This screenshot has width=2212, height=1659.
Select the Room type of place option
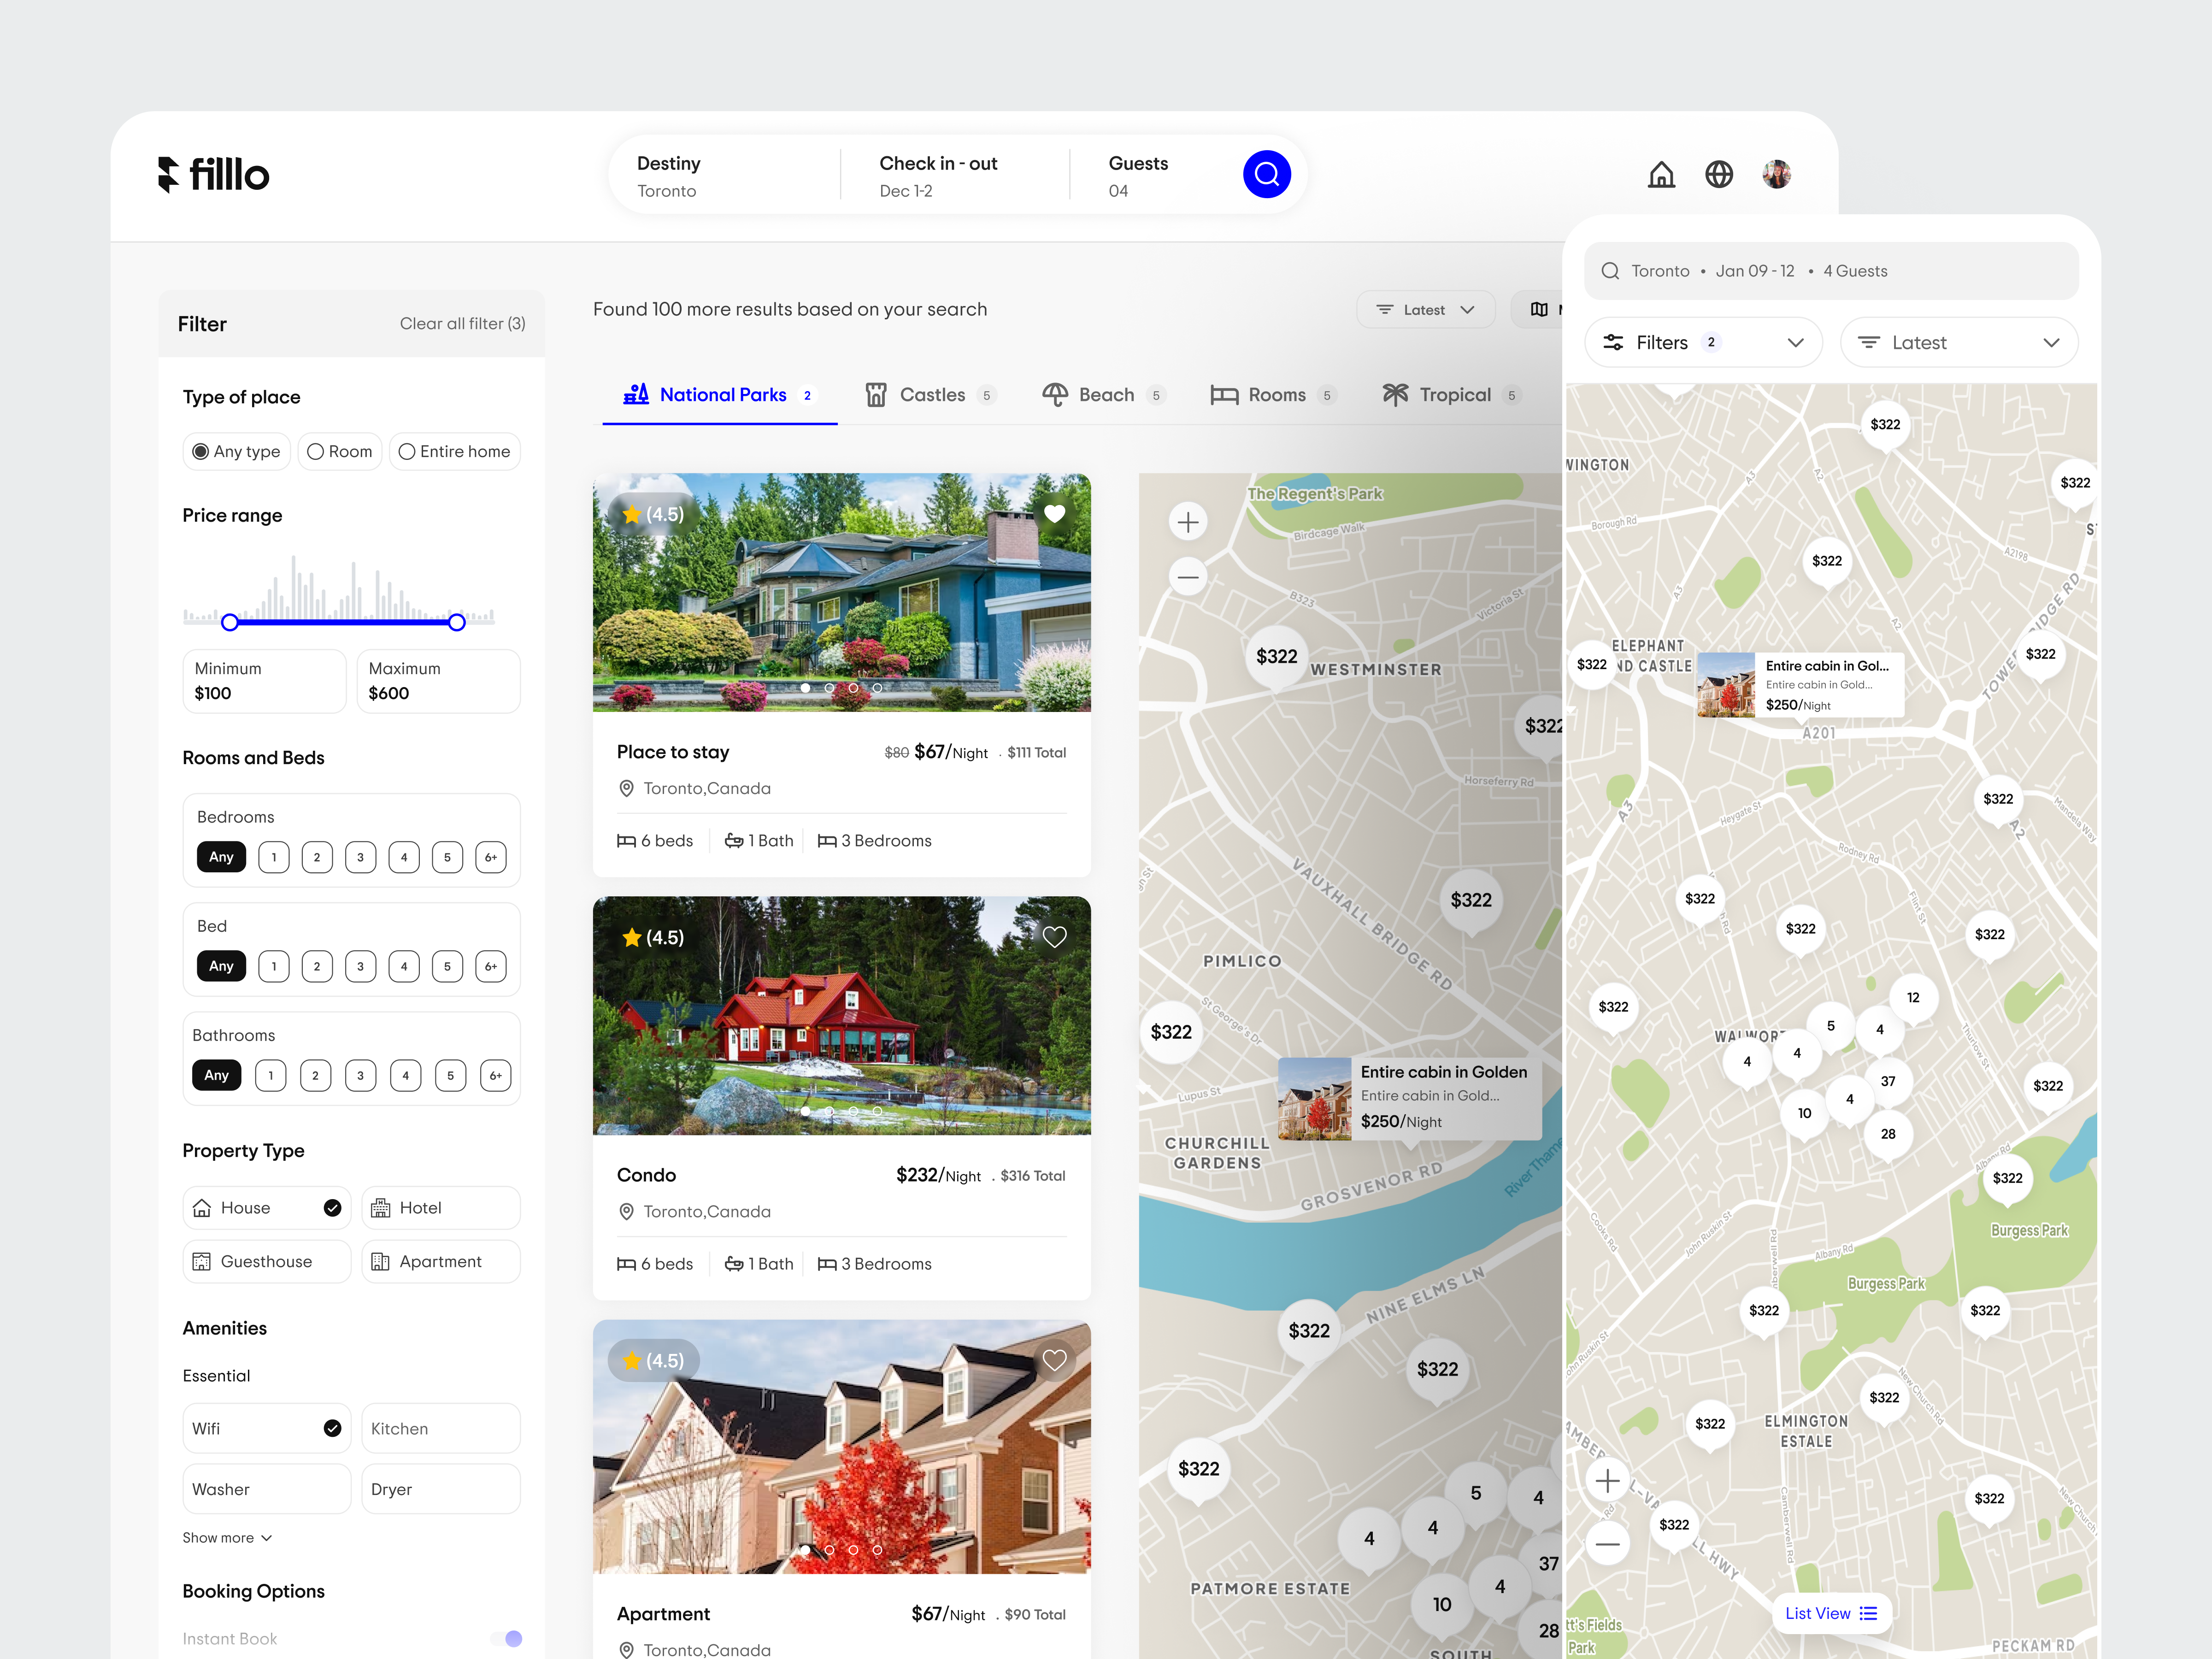[x=340, y=451]
